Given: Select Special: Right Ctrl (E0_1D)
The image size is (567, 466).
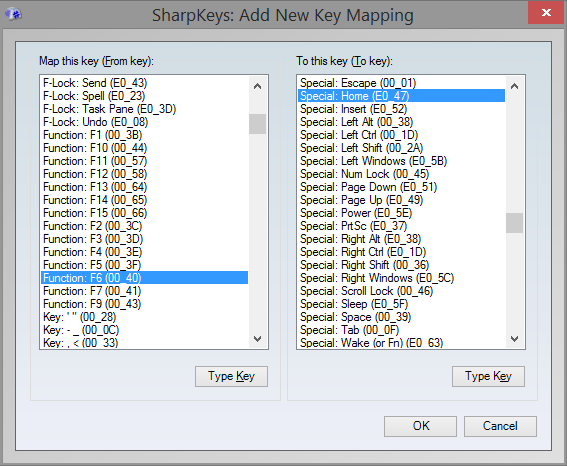Looking at the screenshot, I should [x=401, y=252].
